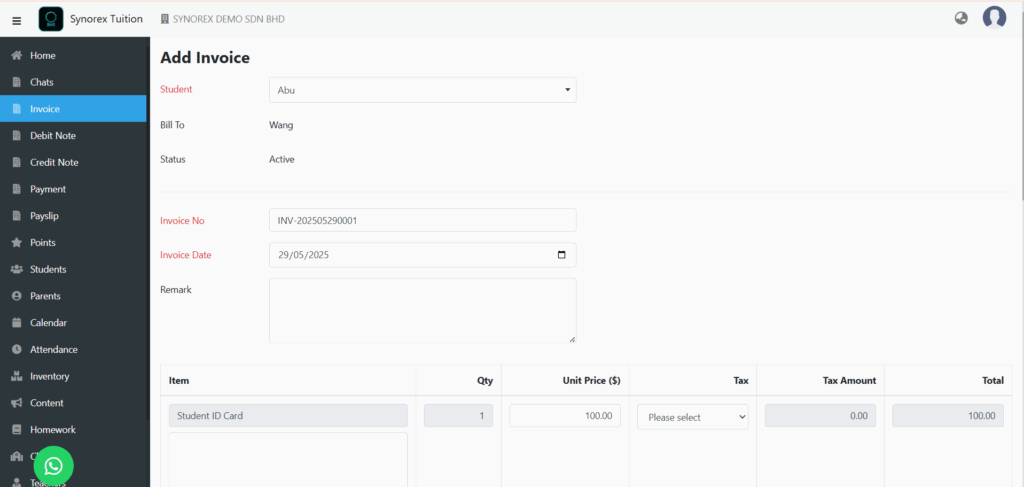The image size is (1024, 487).
Task: Open the Student dropdown showing Abu
Action: [x=423, y=90]
